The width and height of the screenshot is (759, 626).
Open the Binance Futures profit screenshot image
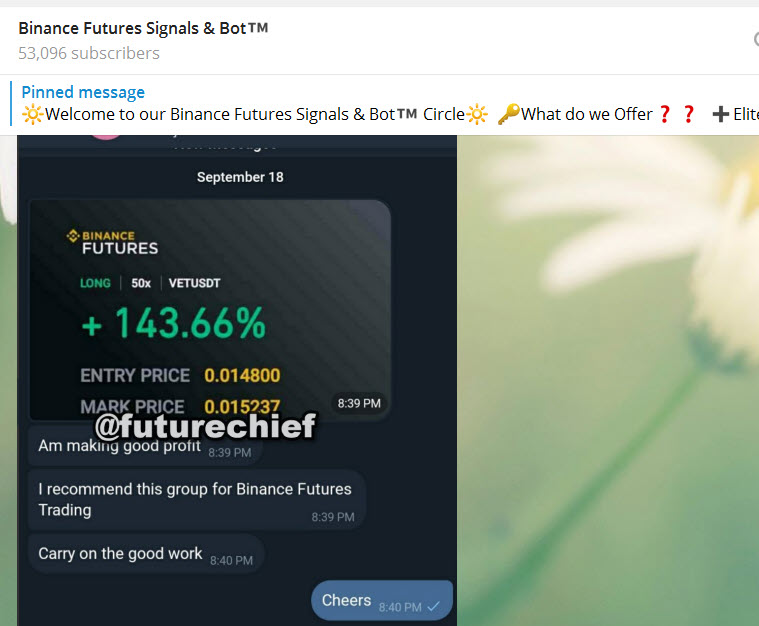210,310
